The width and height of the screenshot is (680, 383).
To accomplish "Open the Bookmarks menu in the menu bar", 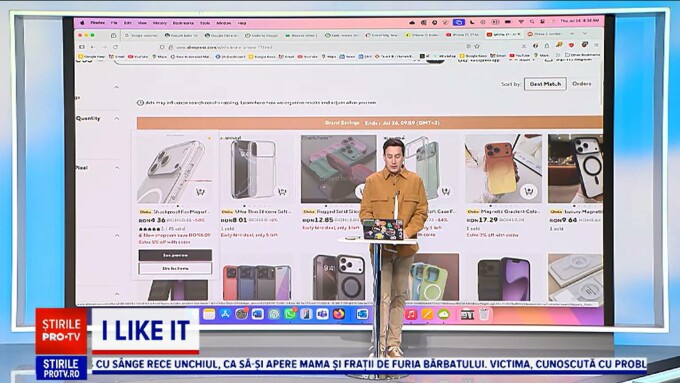I will [183, 23].
